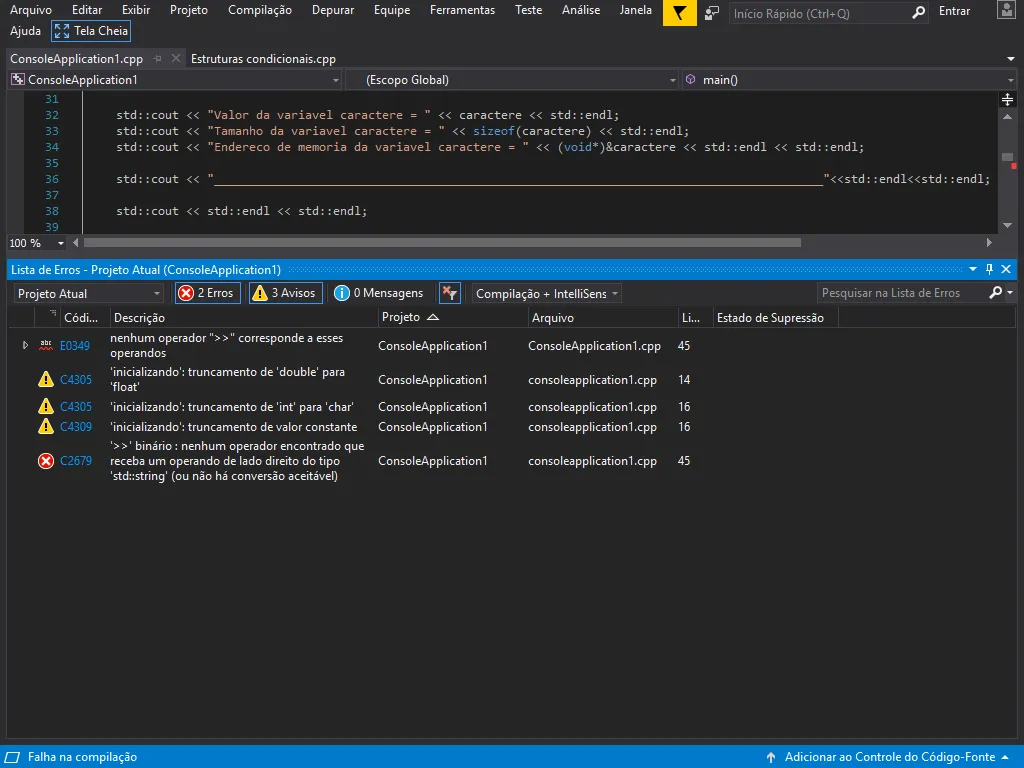1024x768 pixels.
Task: Click the Tela Cheia button
Action: 91,31
